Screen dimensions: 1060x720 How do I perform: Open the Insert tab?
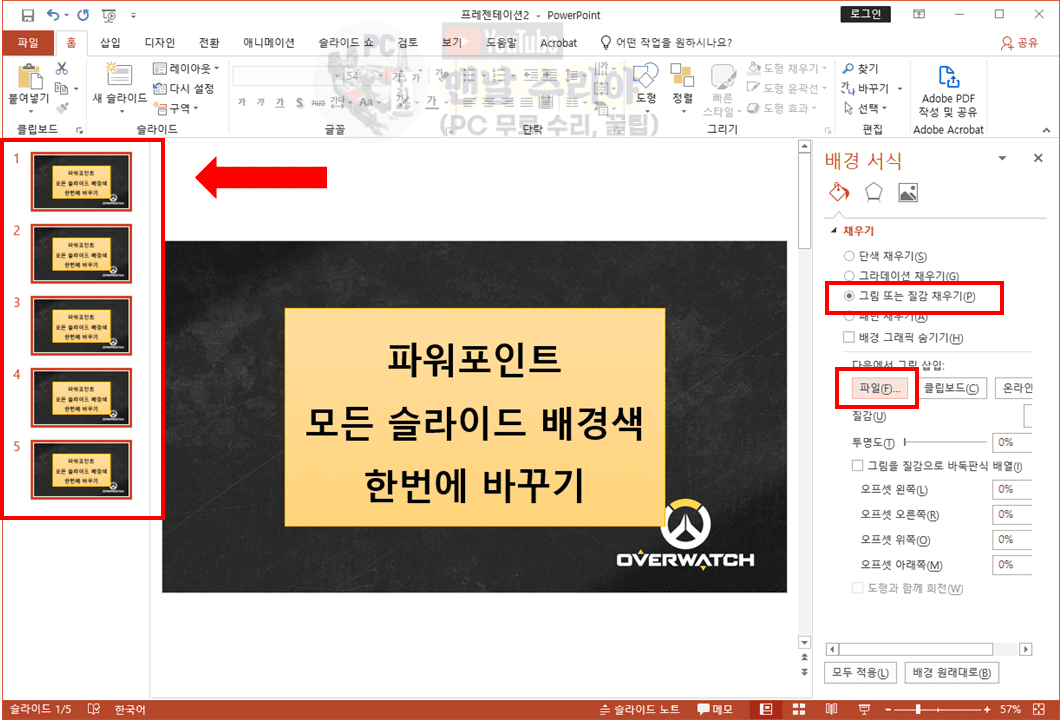(110, 43)
